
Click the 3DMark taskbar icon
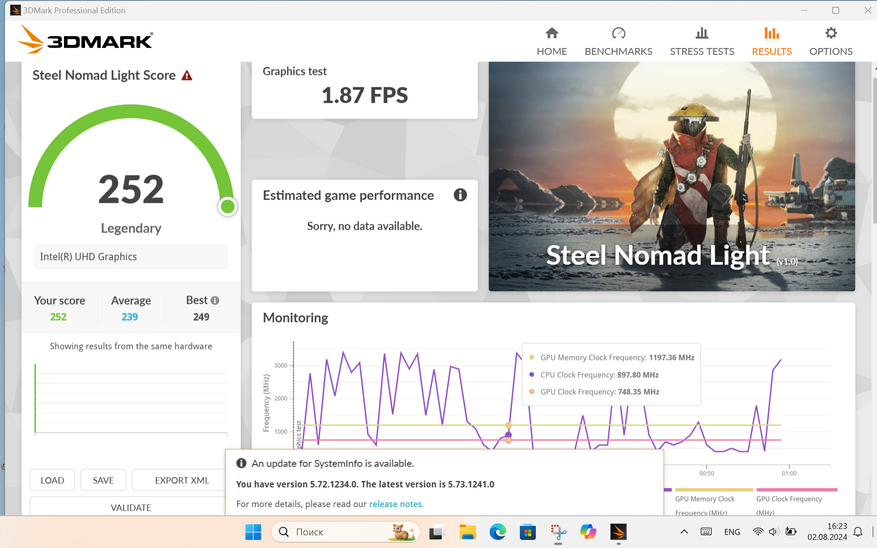click(618, 532)
